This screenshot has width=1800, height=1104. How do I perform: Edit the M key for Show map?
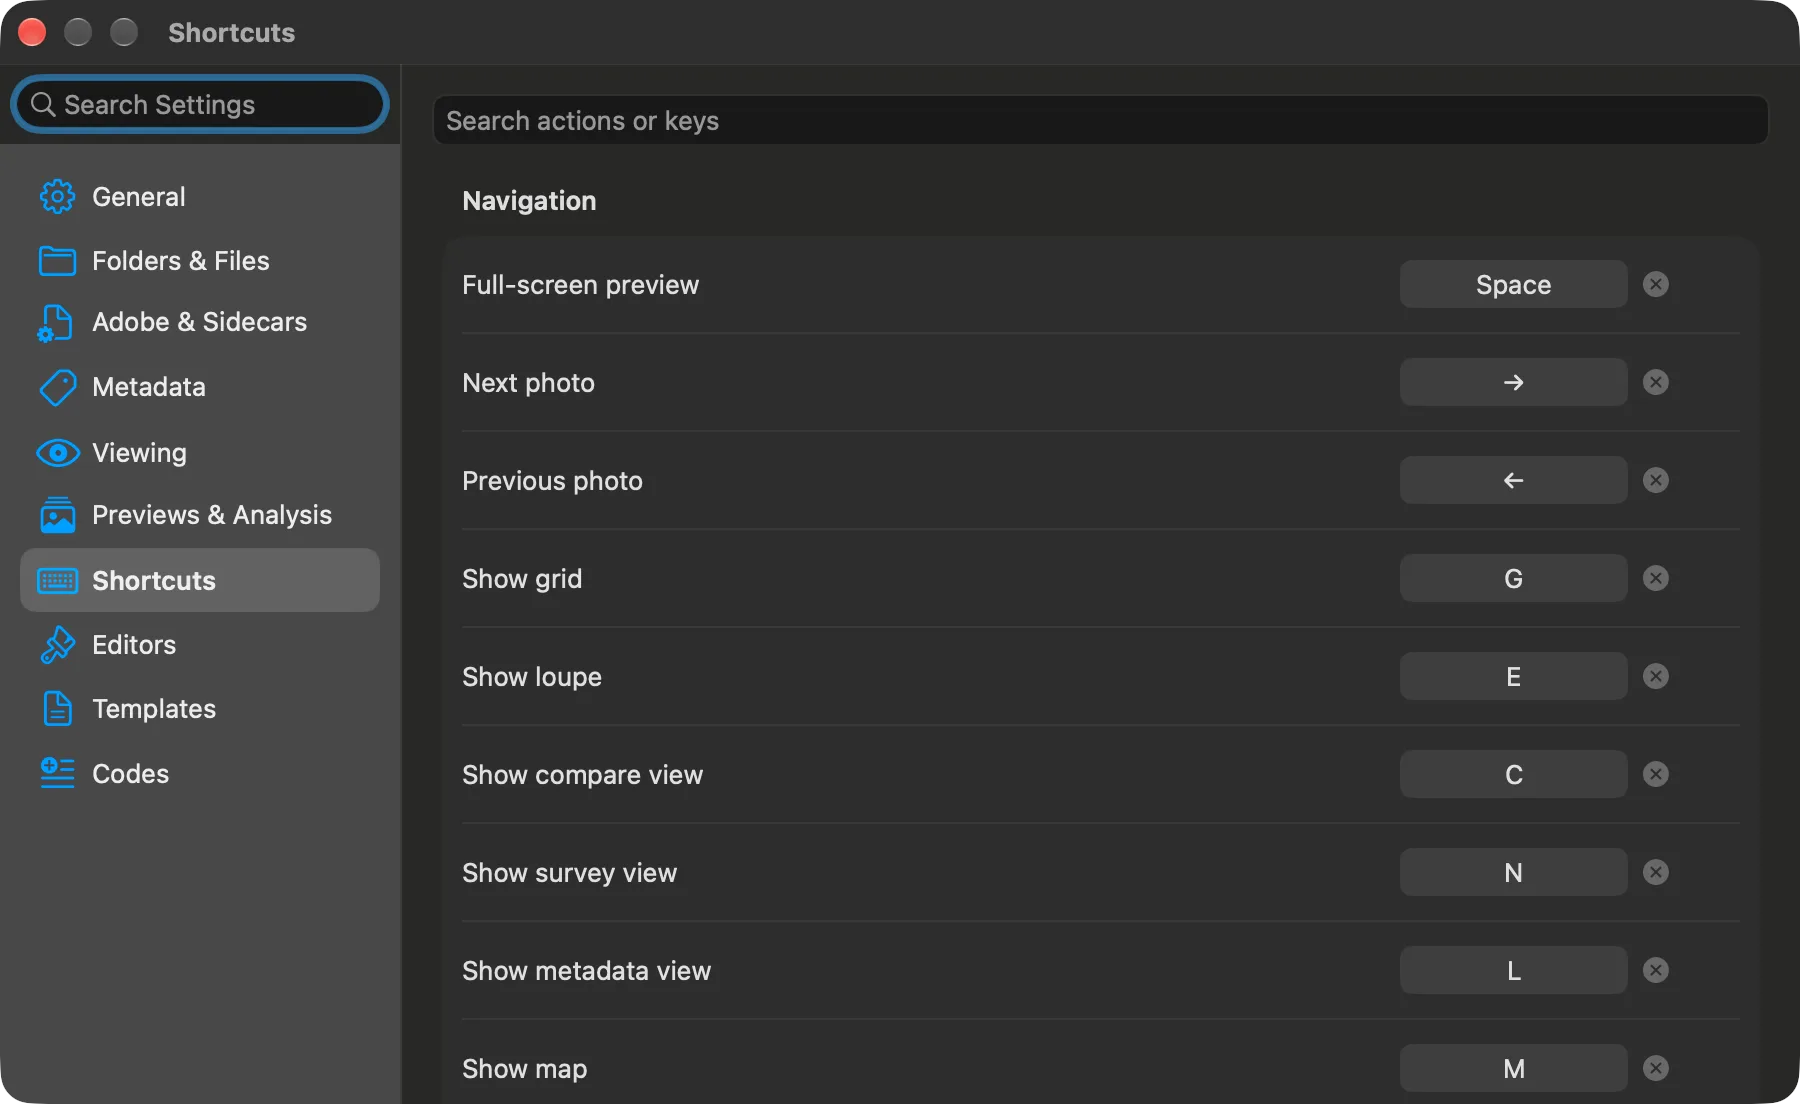pyautogui.click(x=1513, y=1069)
